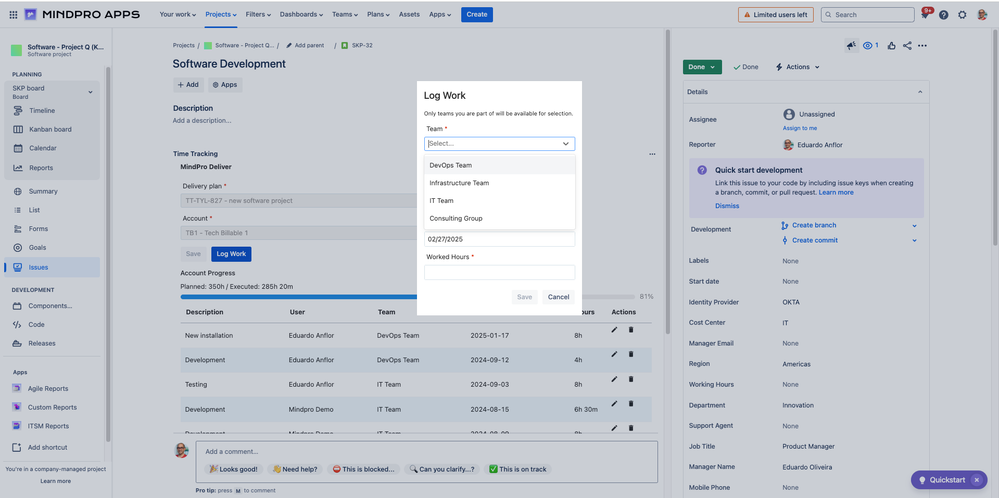Click the thumbs up vote icon
This screenshot has height=498, width=999.
pyautogui.click(x=891, y=45)
